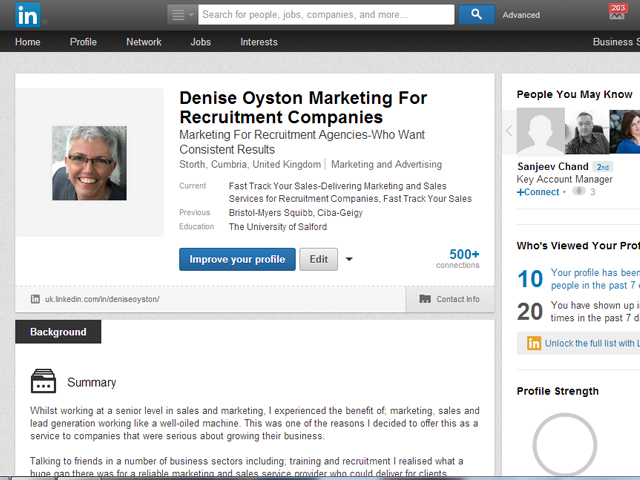Open the Jobs menu
640x480 pixels.
(x=200, y=42)
